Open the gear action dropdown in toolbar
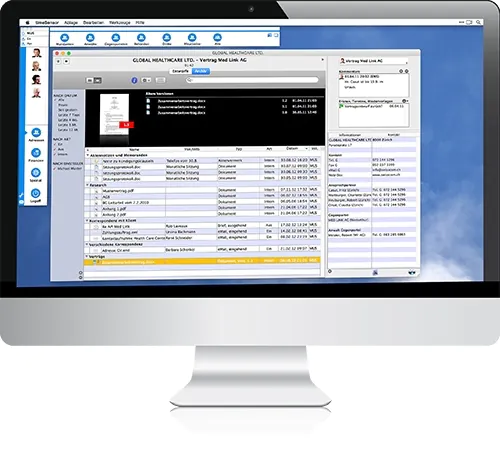500x473 pixels. coord(146,80)
